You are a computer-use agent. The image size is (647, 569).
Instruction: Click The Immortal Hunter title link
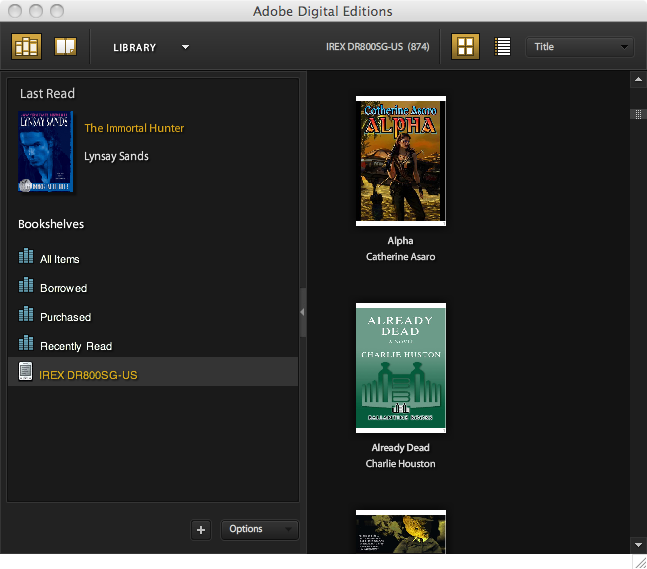click(134, 128)
